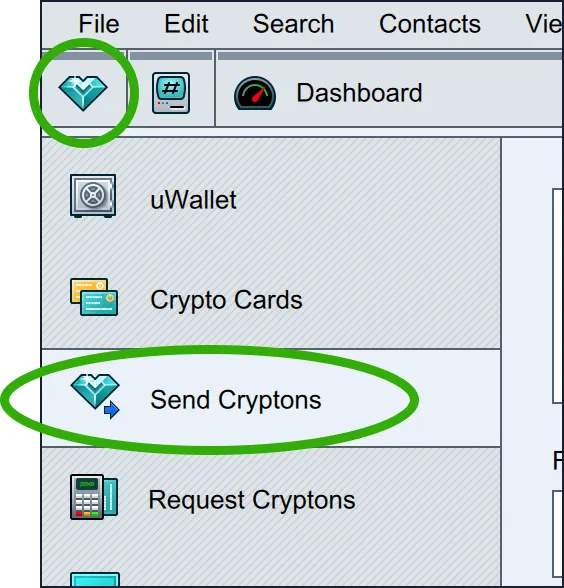Screen dimensions: 564x588
Task: Click the Crypto Cards icon
Action: (94, 297)
